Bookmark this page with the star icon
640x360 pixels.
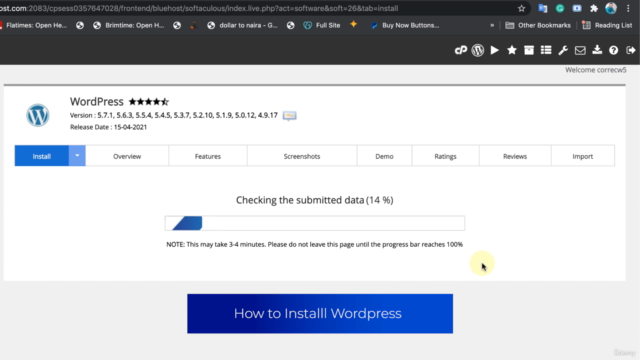click(521, 8)
